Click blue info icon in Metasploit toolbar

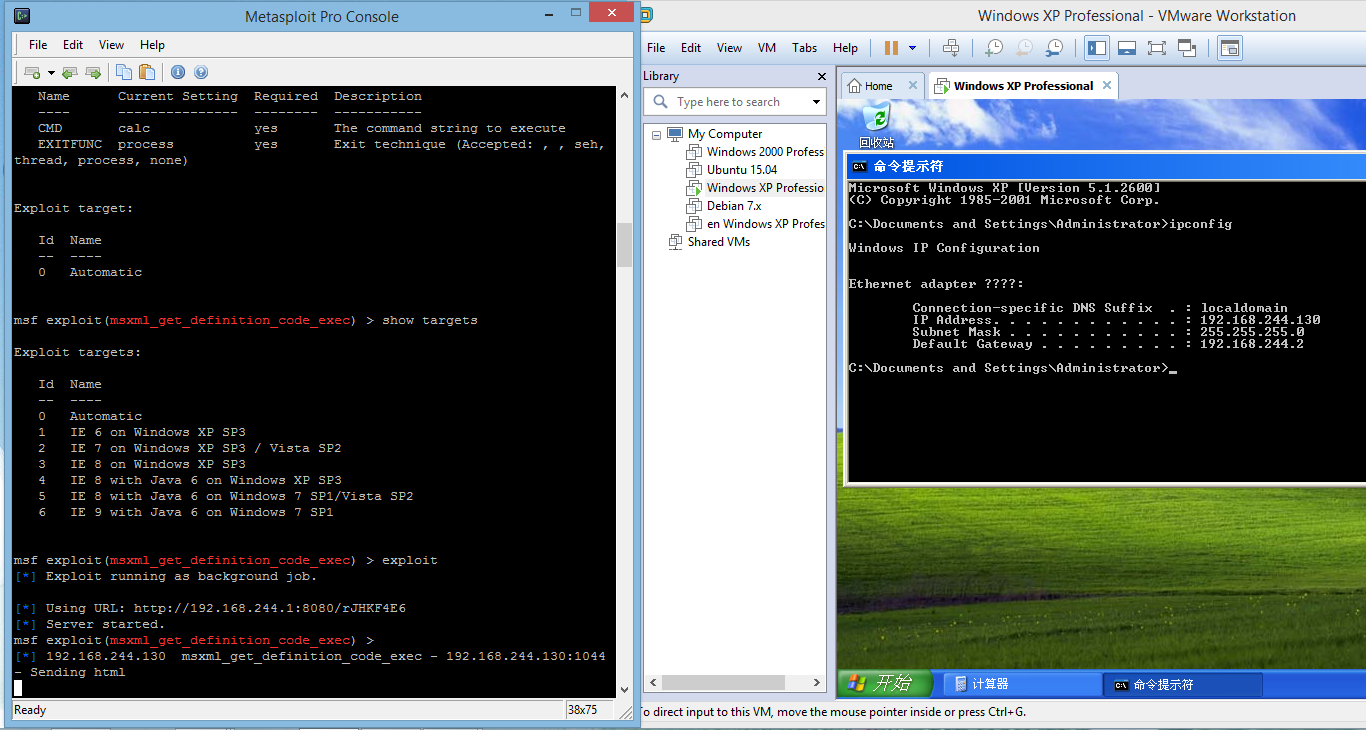178,72
